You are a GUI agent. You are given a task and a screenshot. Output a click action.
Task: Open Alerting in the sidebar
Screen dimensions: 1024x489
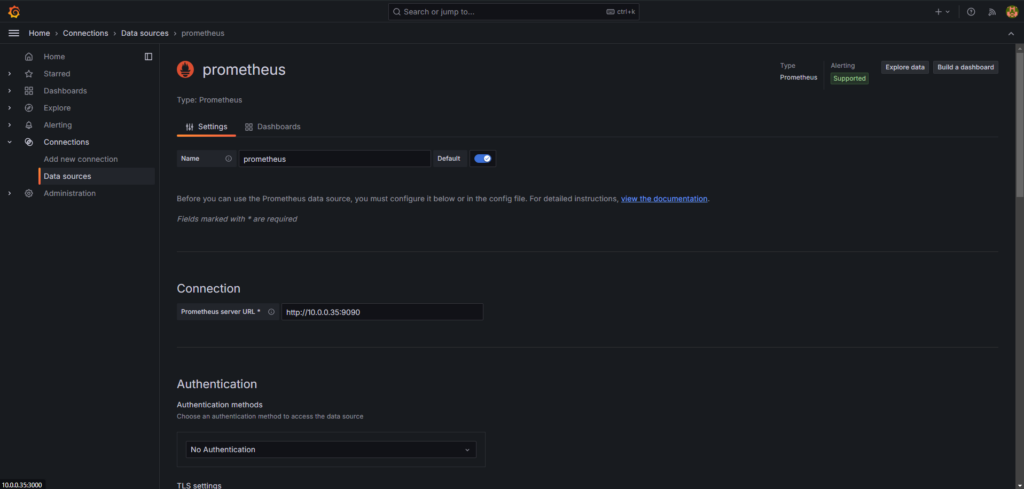point(57,125)
